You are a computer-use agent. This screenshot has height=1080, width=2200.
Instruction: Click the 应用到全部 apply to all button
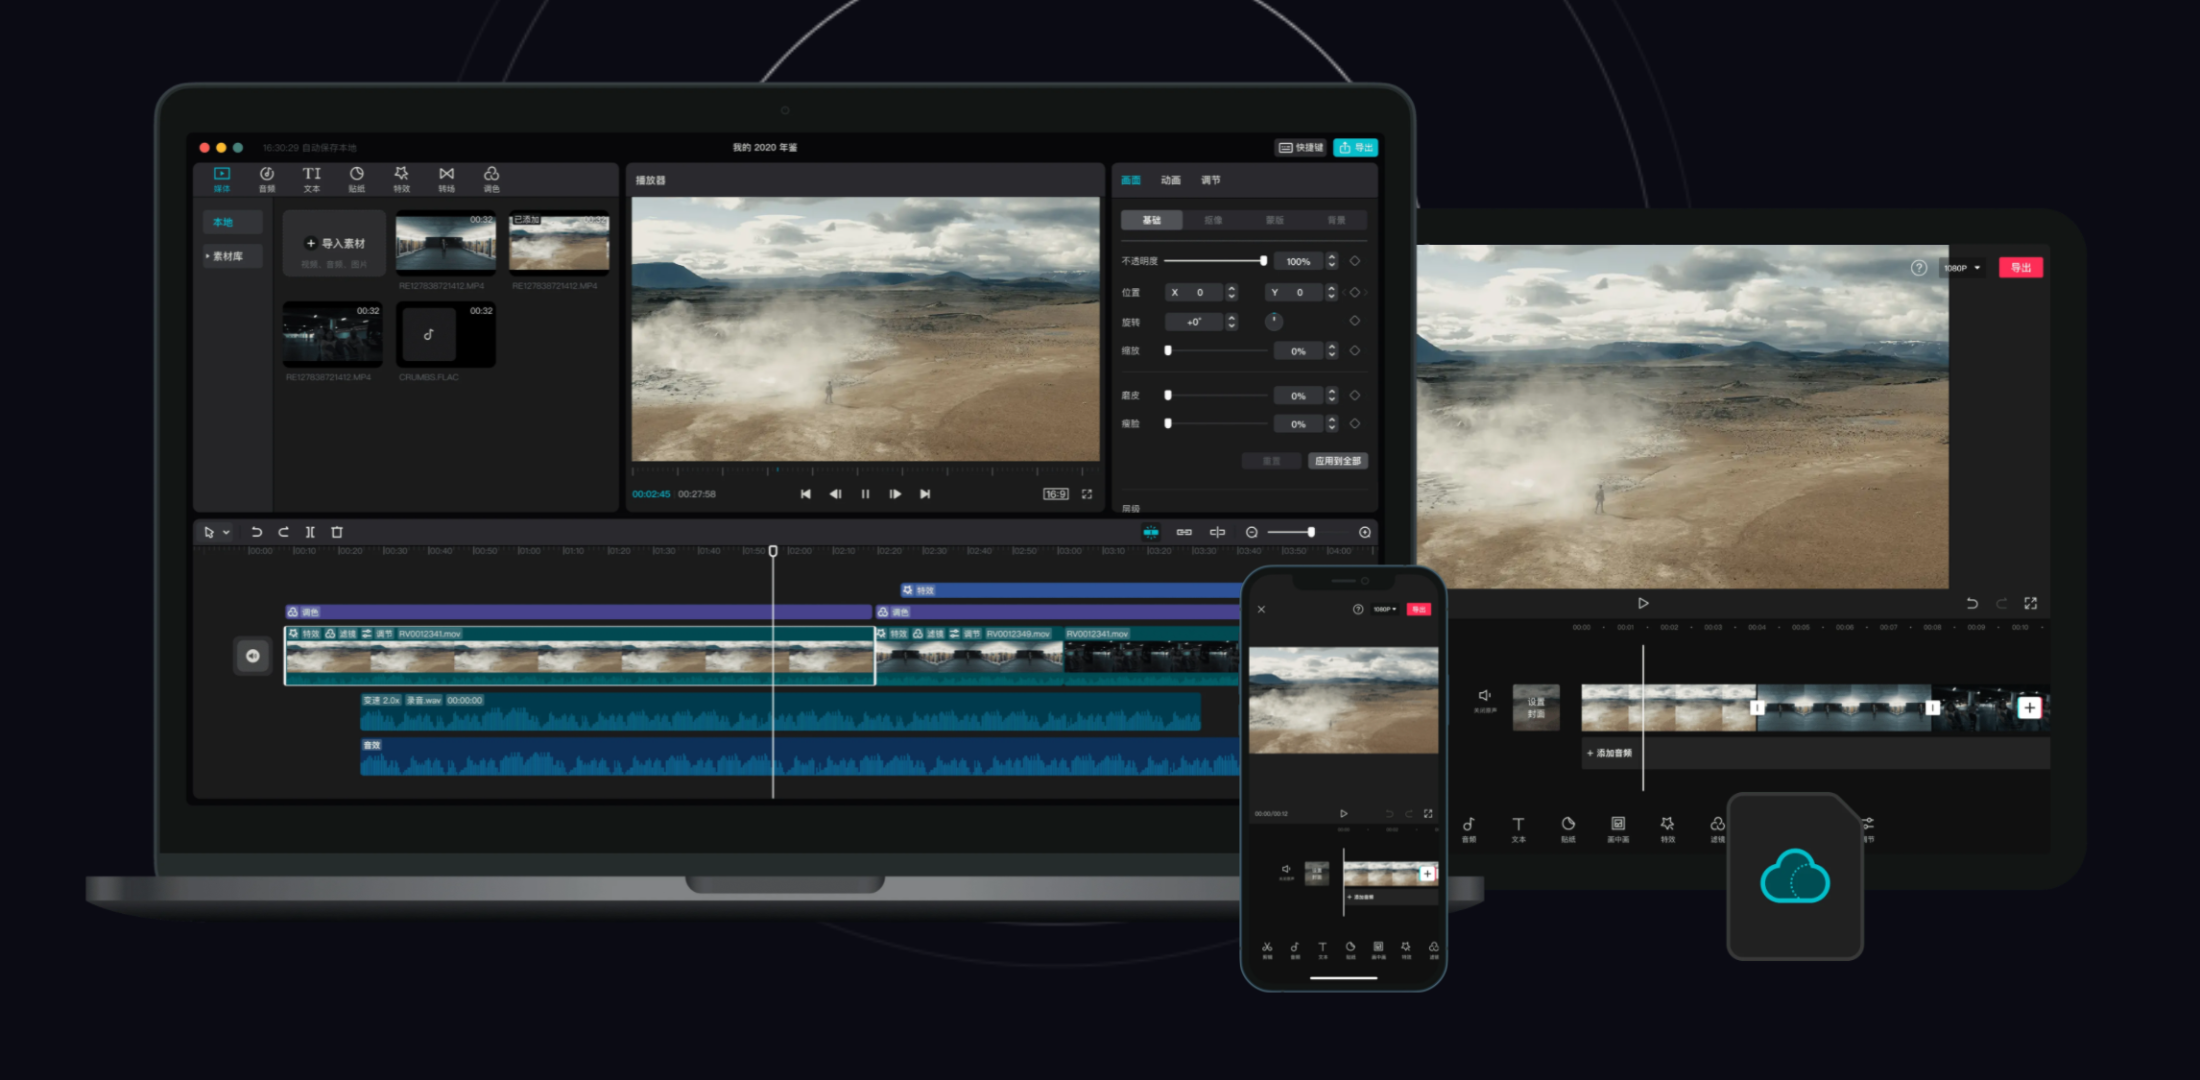point(1337,461)
